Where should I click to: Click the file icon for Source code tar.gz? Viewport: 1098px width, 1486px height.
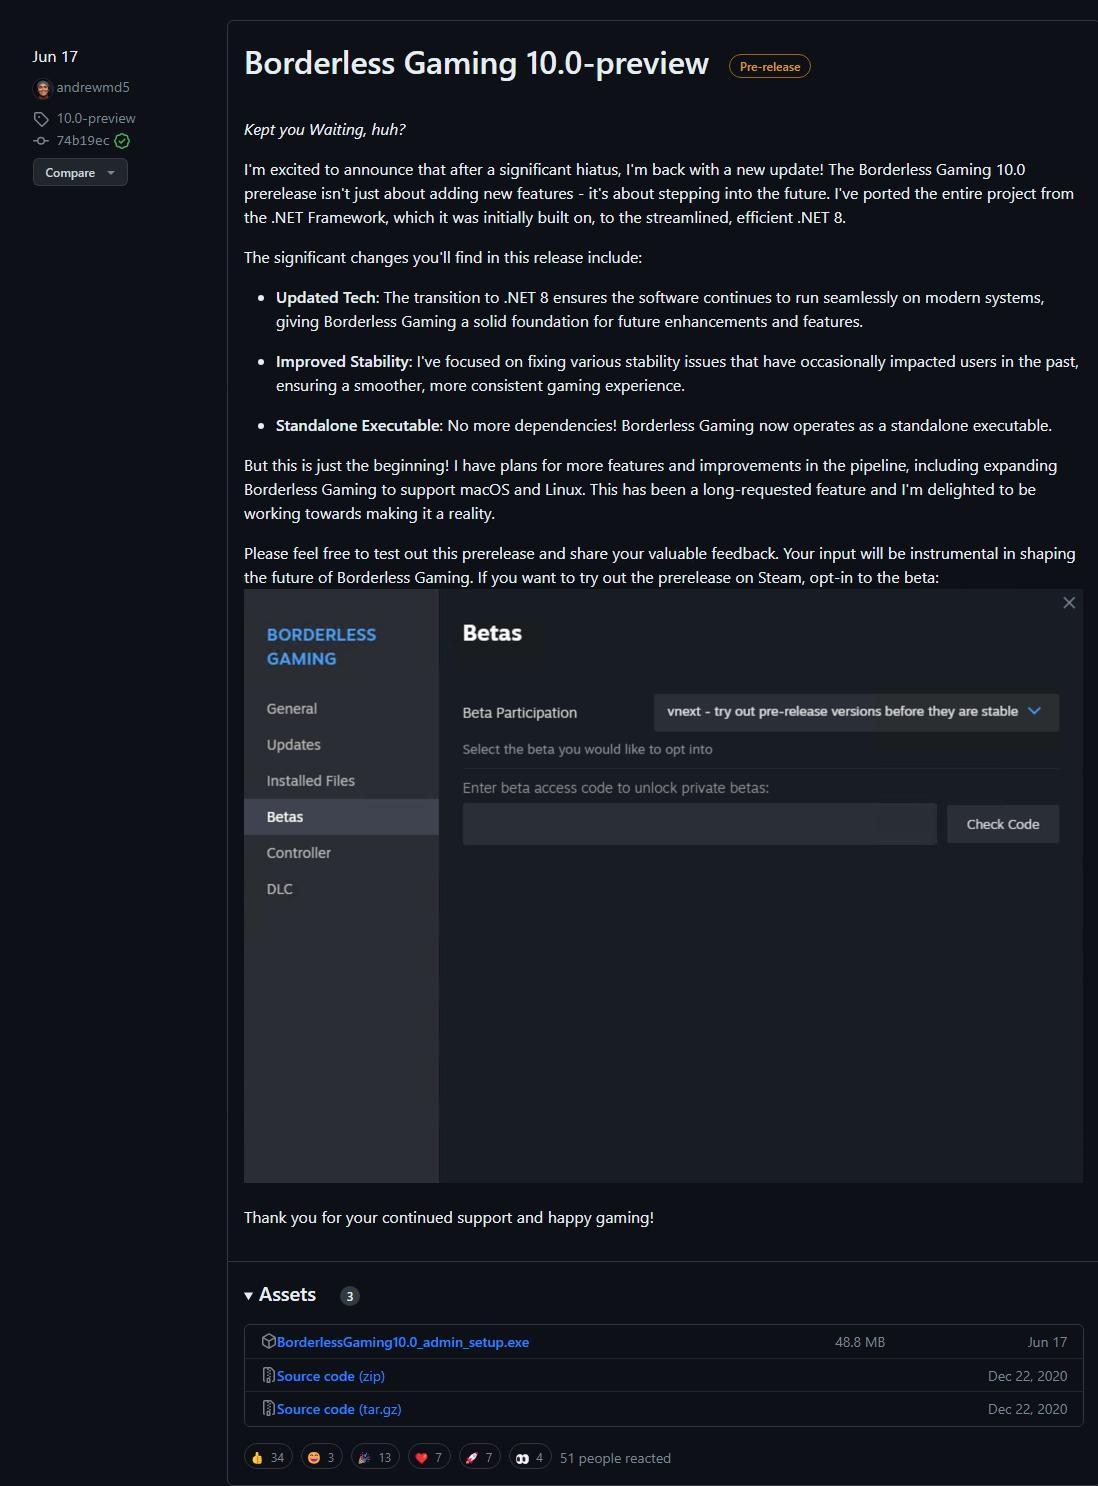point(268,1408)
